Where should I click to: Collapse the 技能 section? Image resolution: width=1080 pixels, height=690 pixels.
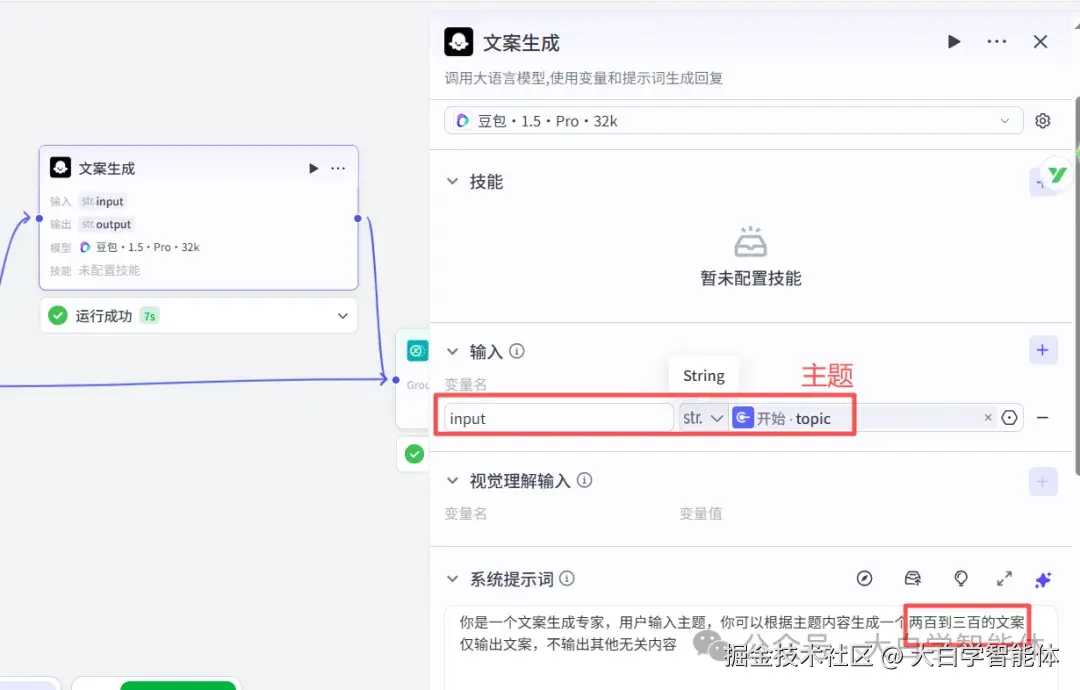(x=453, y=181)
